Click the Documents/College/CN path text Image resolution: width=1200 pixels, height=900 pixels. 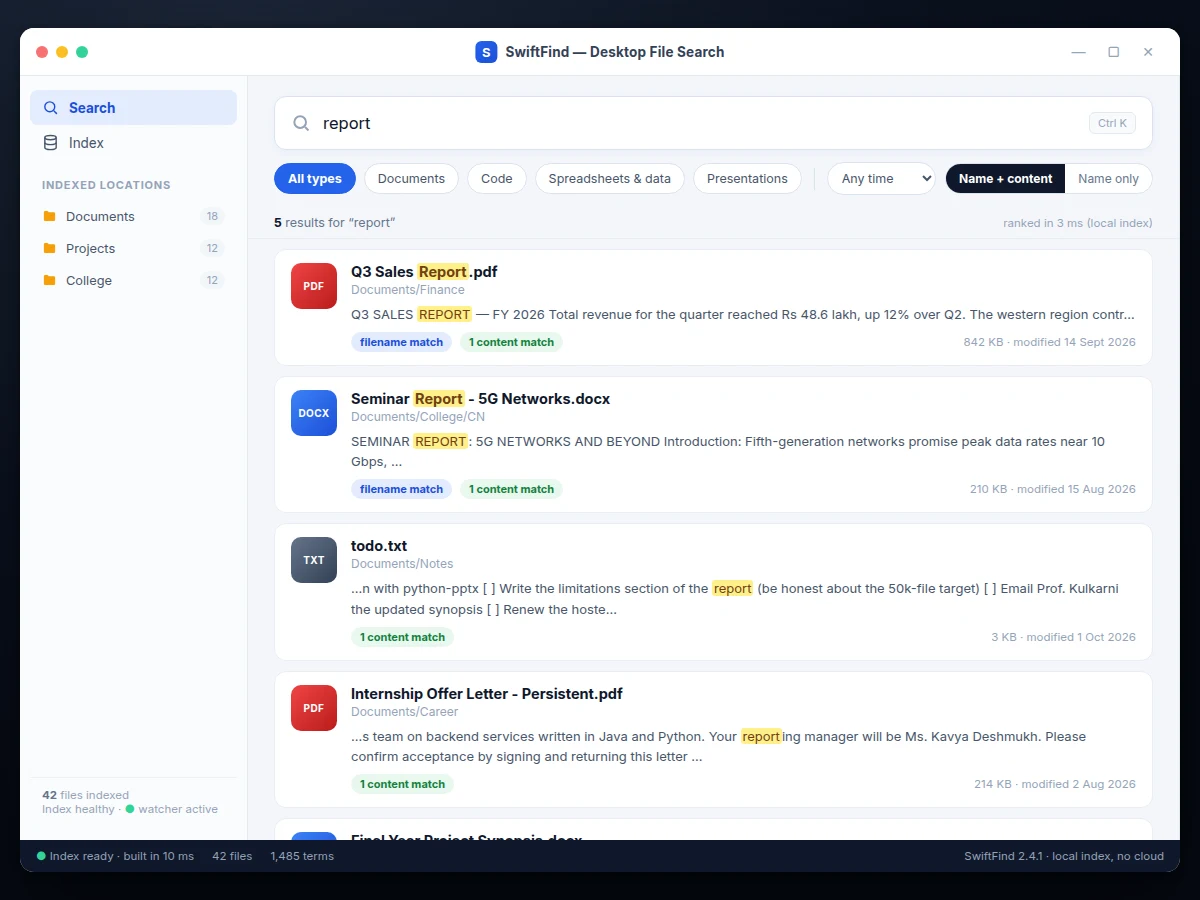pos(418,417)
